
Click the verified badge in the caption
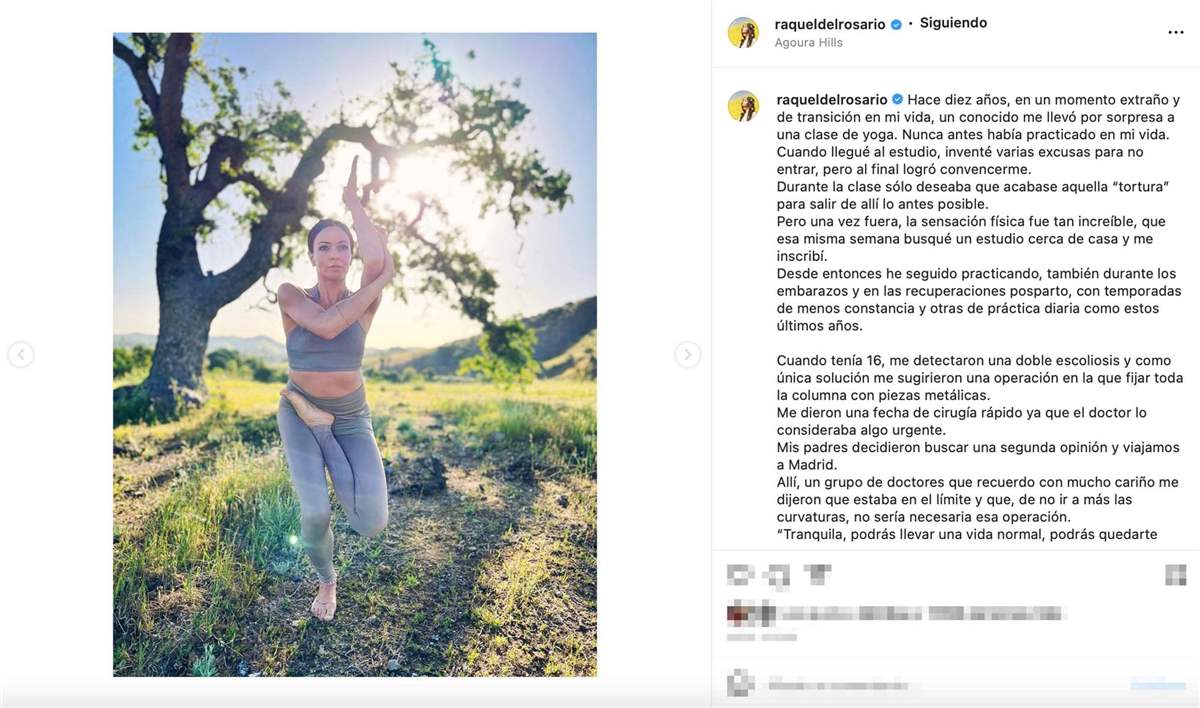coord(898,100)
